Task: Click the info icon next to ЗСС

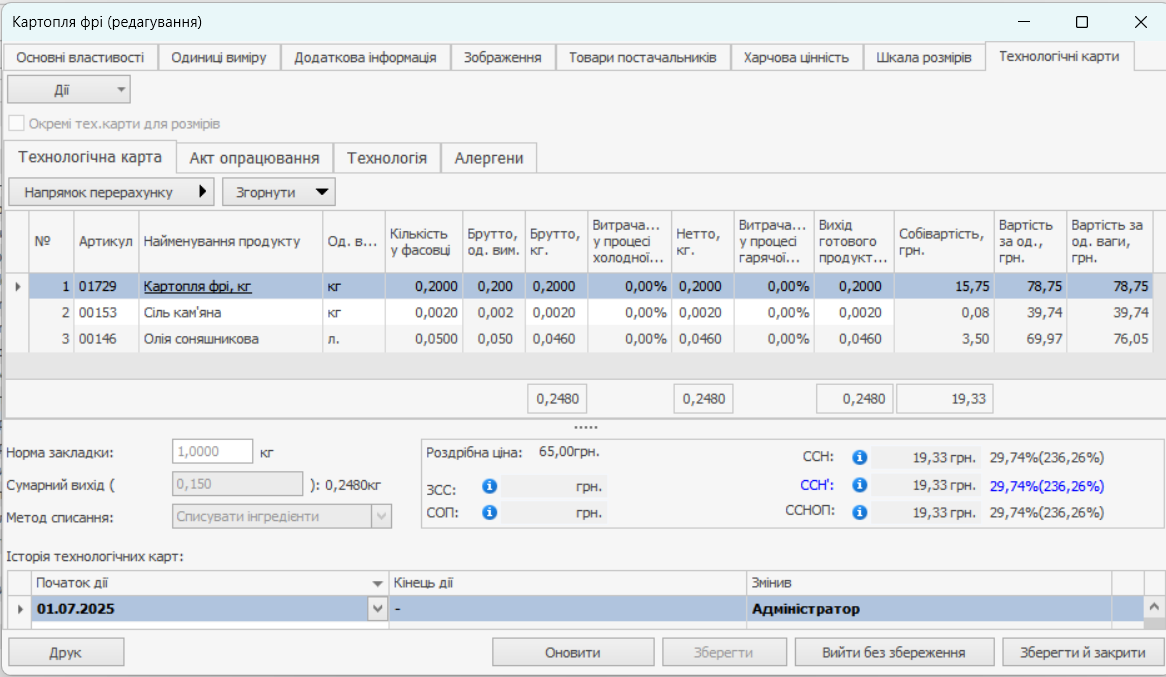Action: (x=489, y=487)
